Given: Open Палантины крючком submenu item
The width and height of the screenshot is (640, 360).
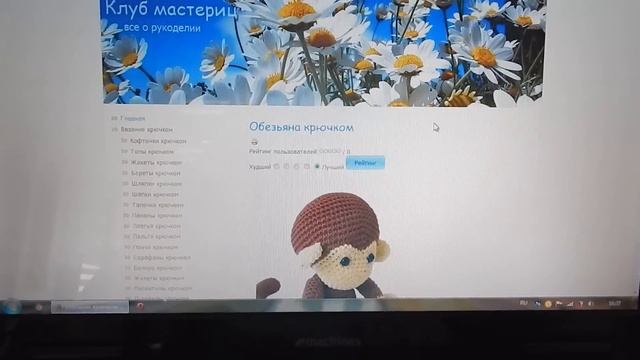Looking at the screenshot, I should pyautogui.click(x=163, y=288).
